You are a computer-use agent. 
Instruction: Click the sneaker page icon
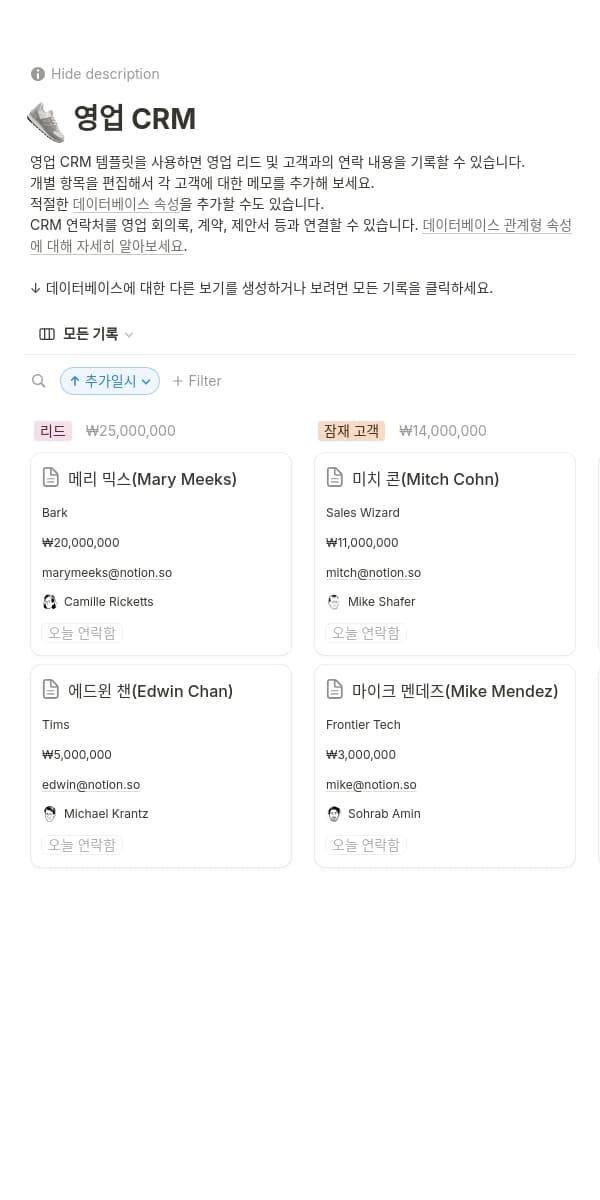click(x=46, y=120)
